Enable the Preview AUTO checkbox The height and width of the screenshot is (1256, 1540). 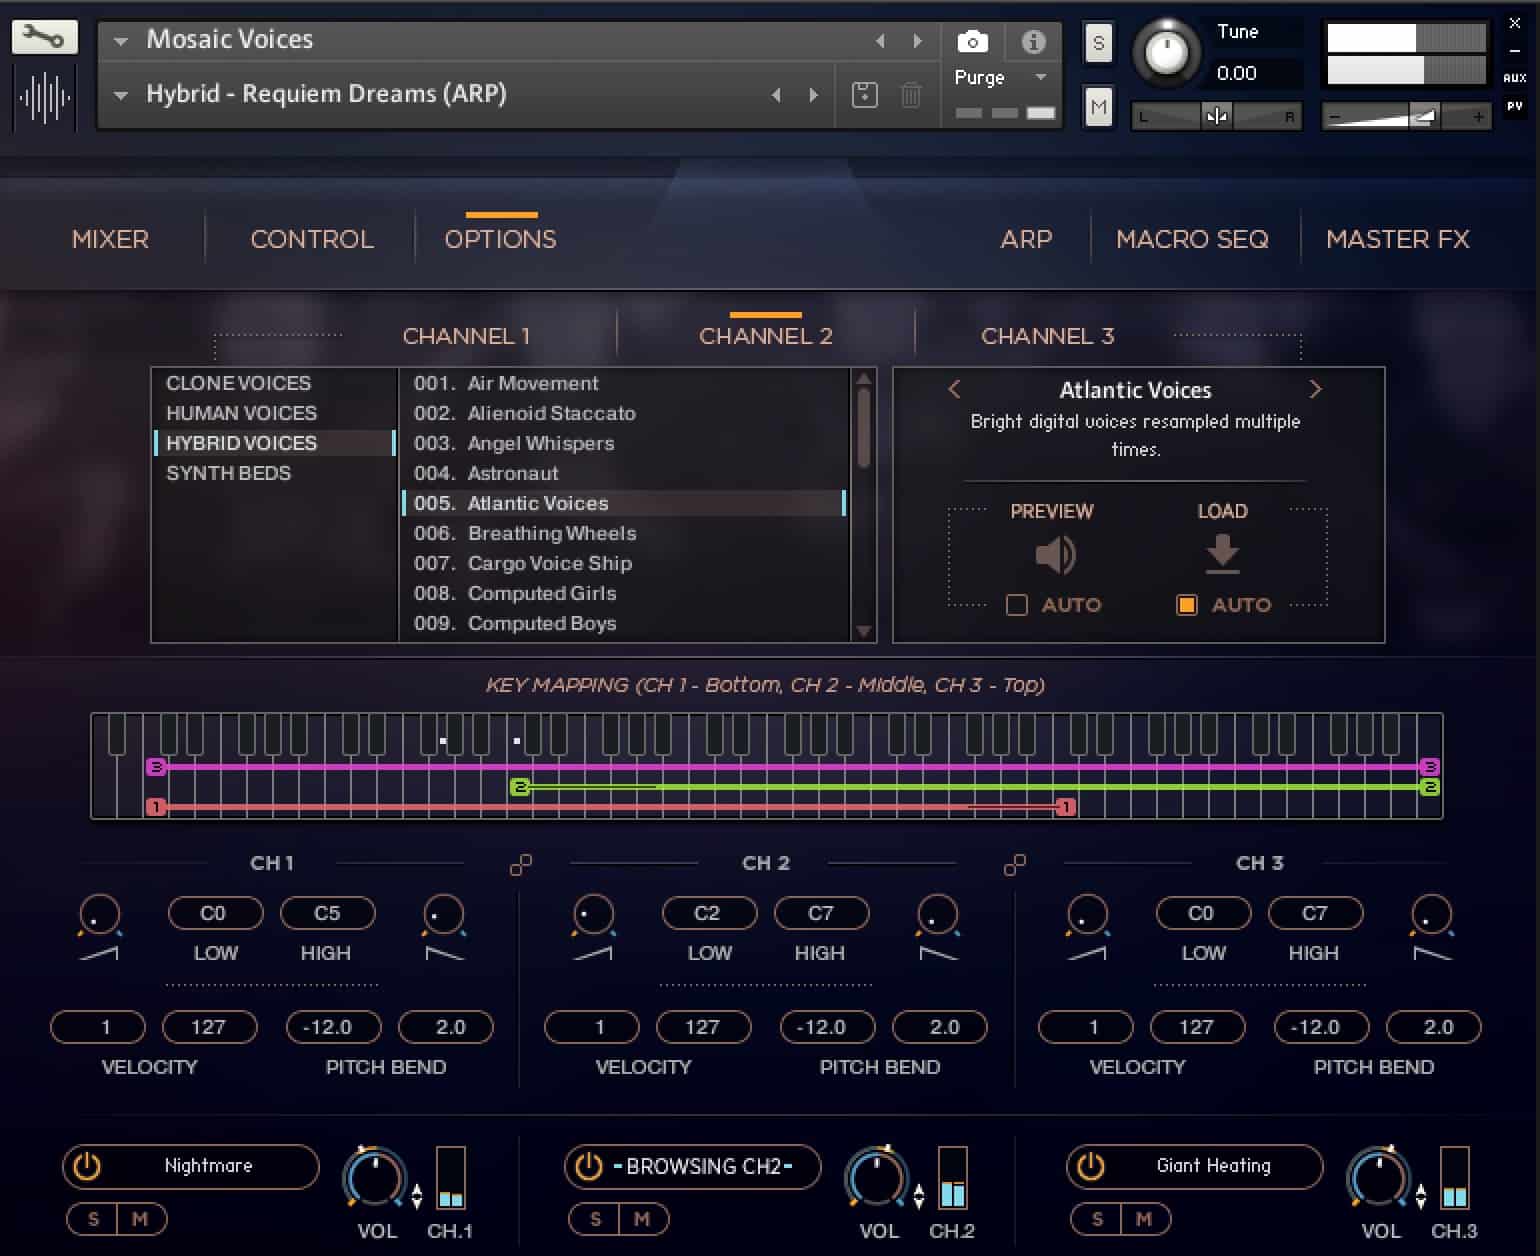tap(1017, 605)
